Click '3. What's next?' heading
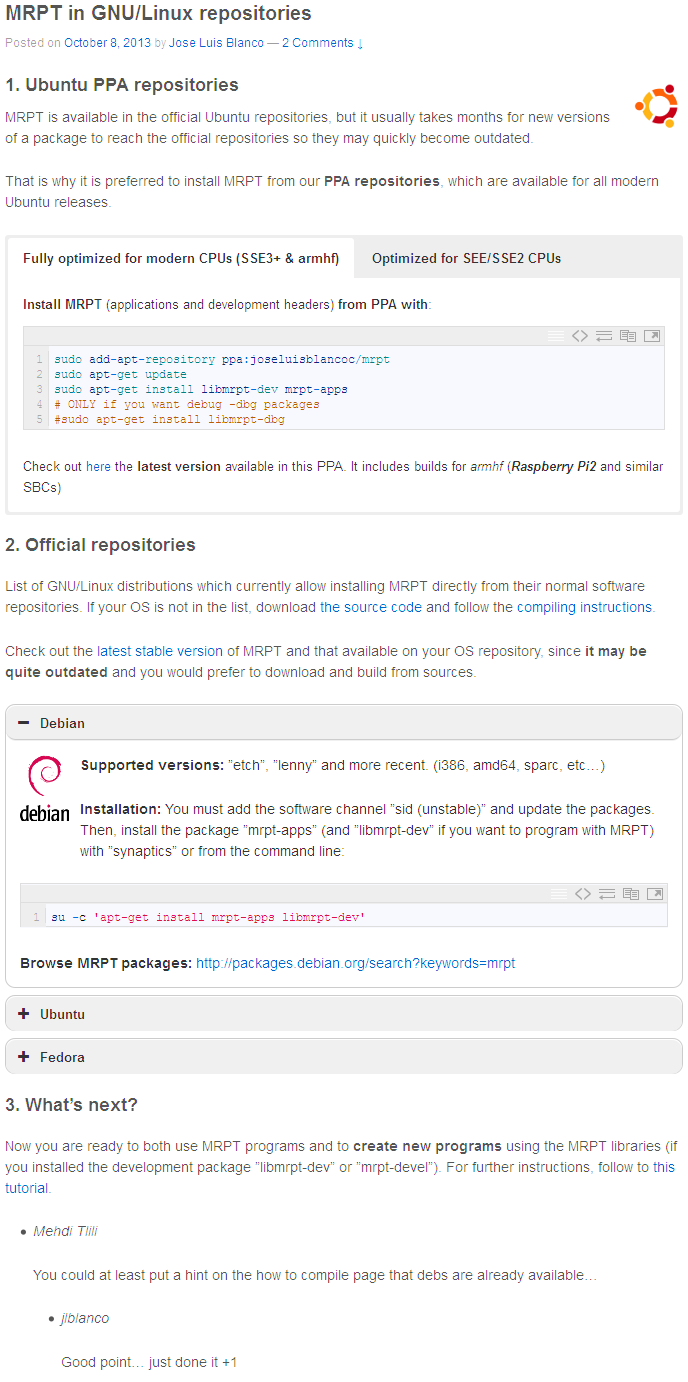This screenshot has width=688, height=1382. (71, 1105)
